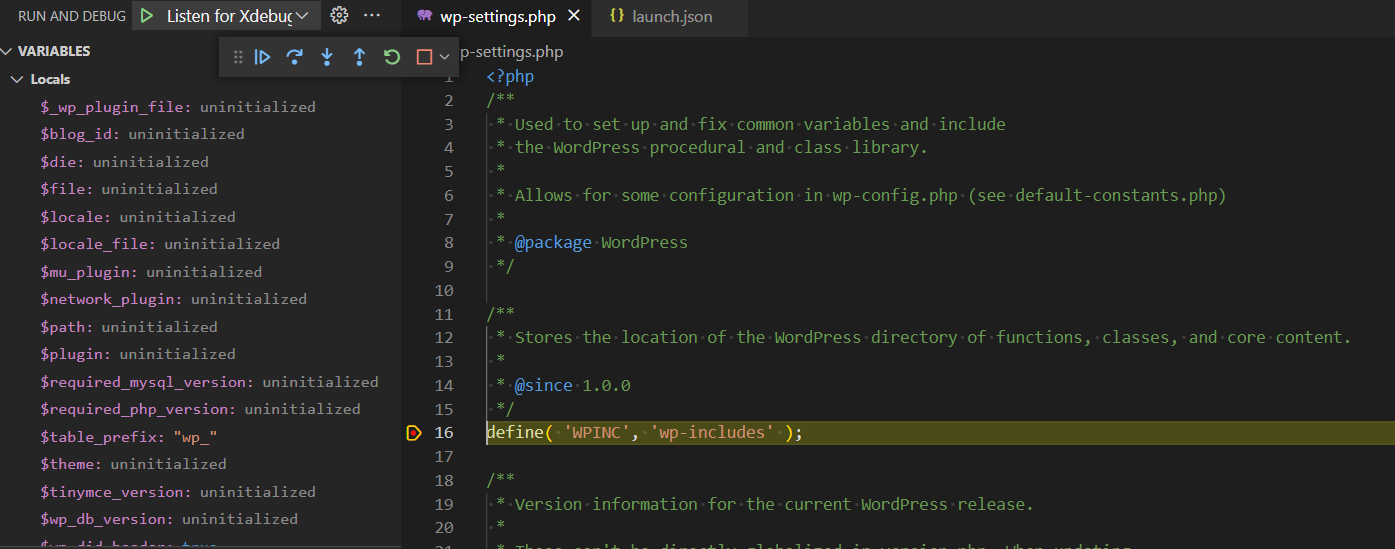Click line number 10 in gutter
This screenshot has height=549, width=1395.
tap(444, 290)
